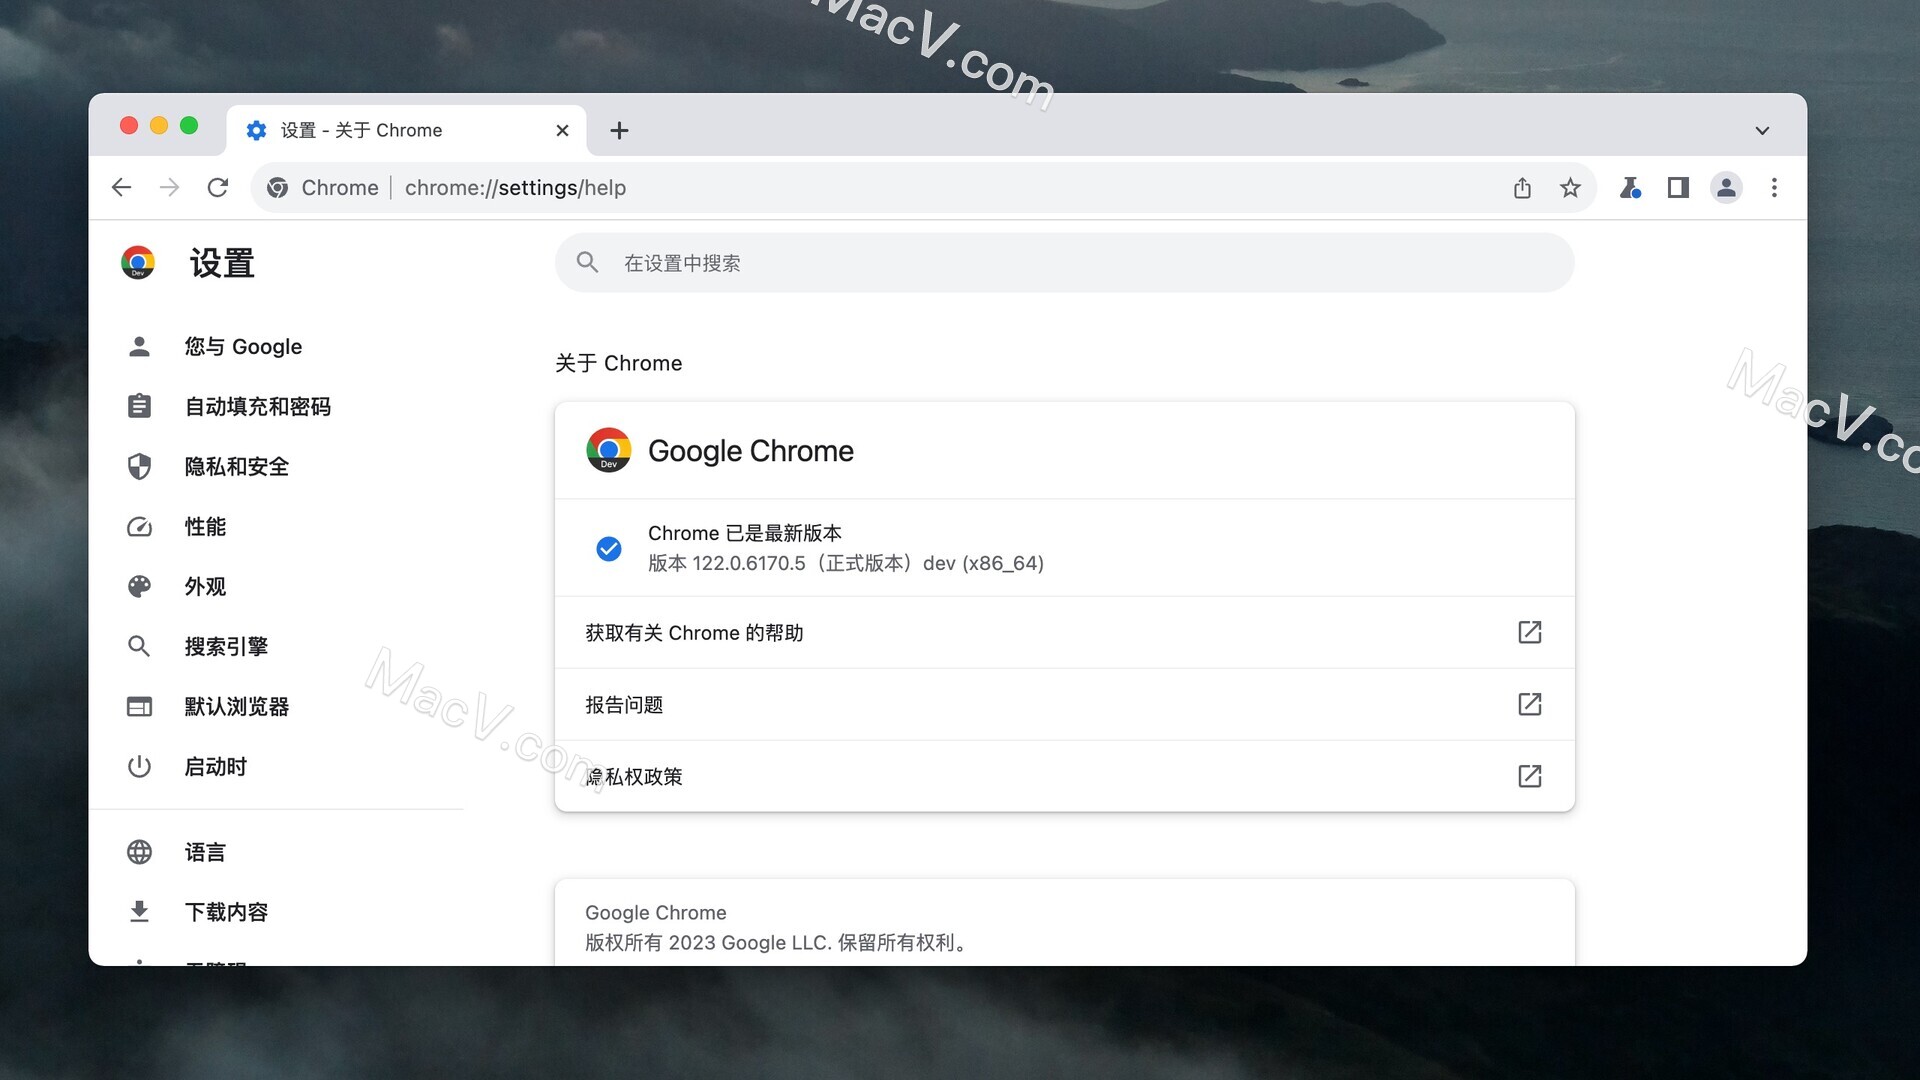The image size is (1920, 1080).
Task: Click the blue checkmark update status icon
Action: (x=609, y=549)
